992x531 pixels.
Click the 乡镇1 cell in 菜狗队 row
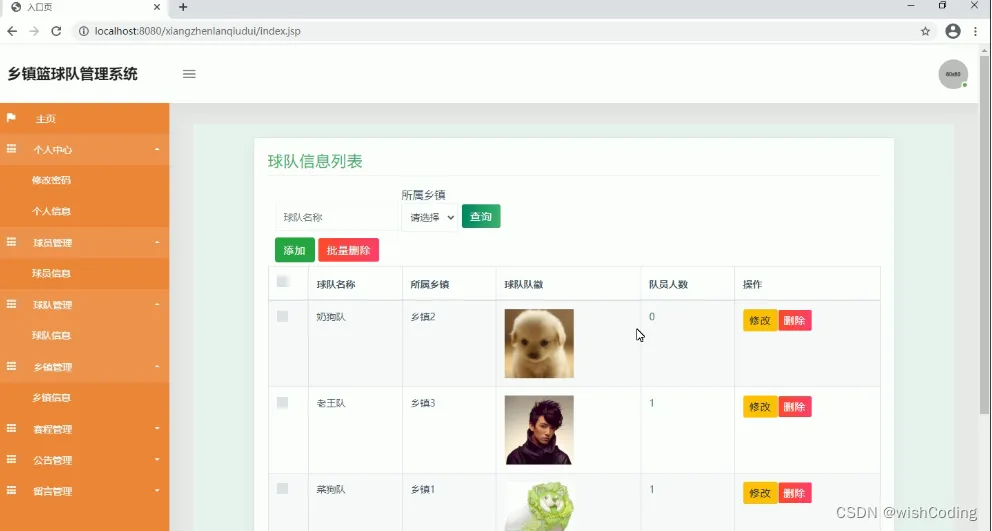[x=423, y=489]
